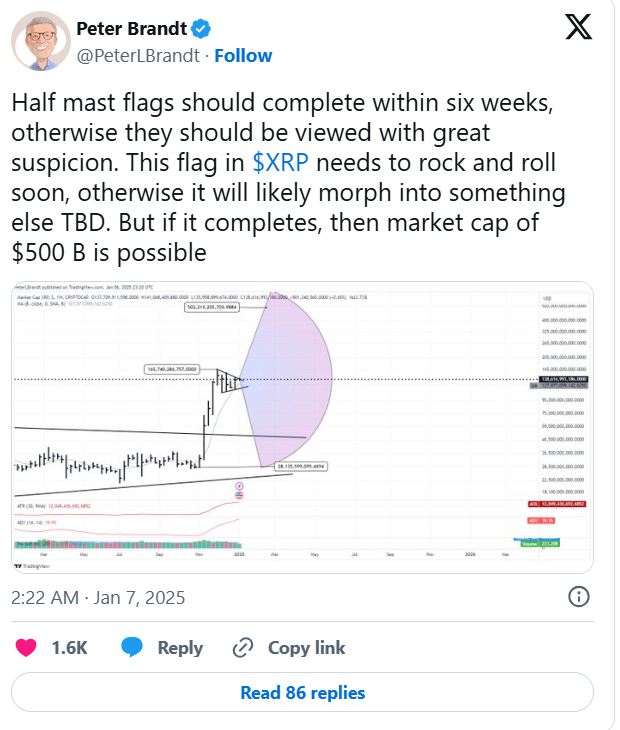Open the info icon beside the timestamp

(578, 597)
